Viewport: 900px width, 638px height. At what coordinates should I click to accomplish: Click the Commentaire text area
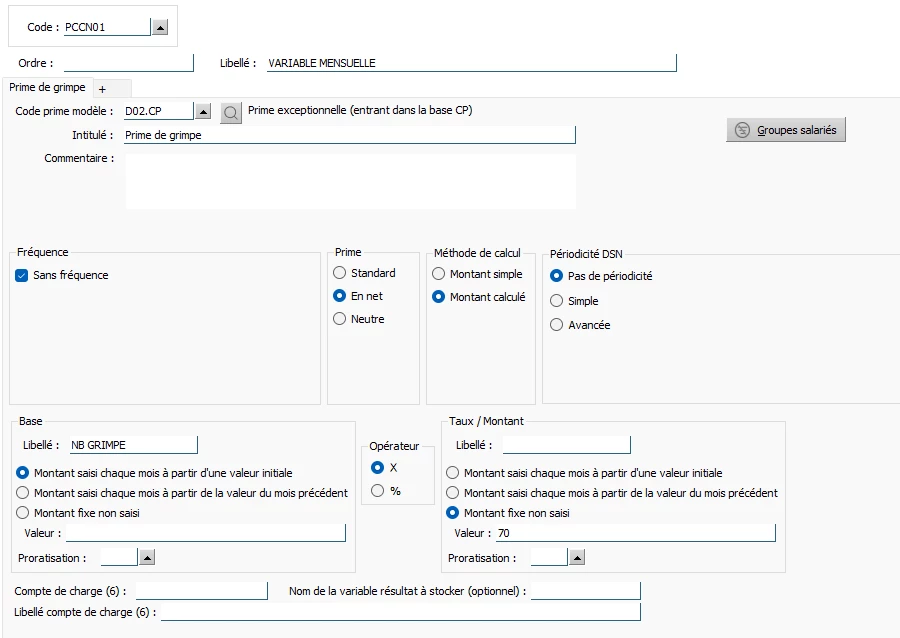click(x=350, y=180)
